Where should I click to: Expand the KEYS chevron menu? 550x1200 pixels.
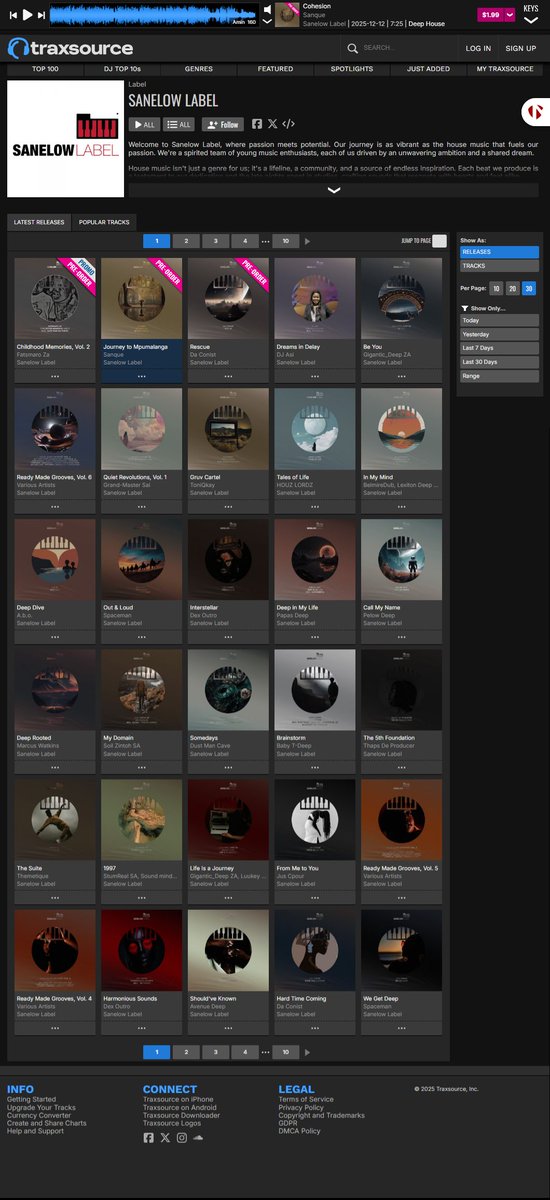[x=530, y=19]
